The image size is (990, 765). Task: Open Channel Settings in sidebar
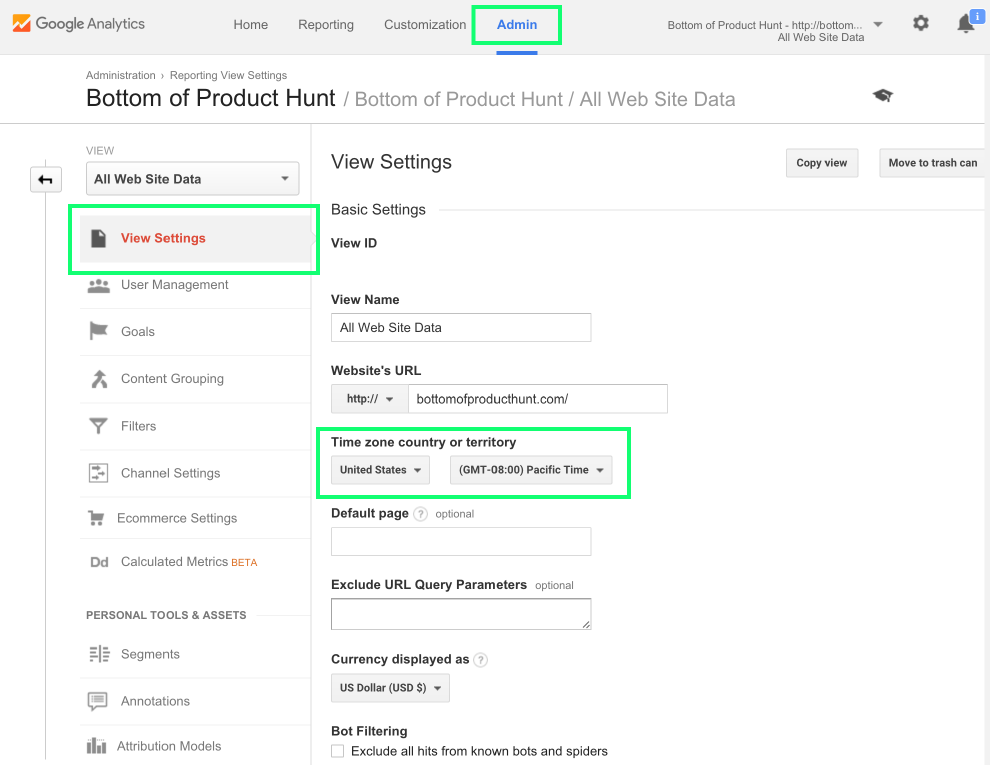[x=196, y=473]
